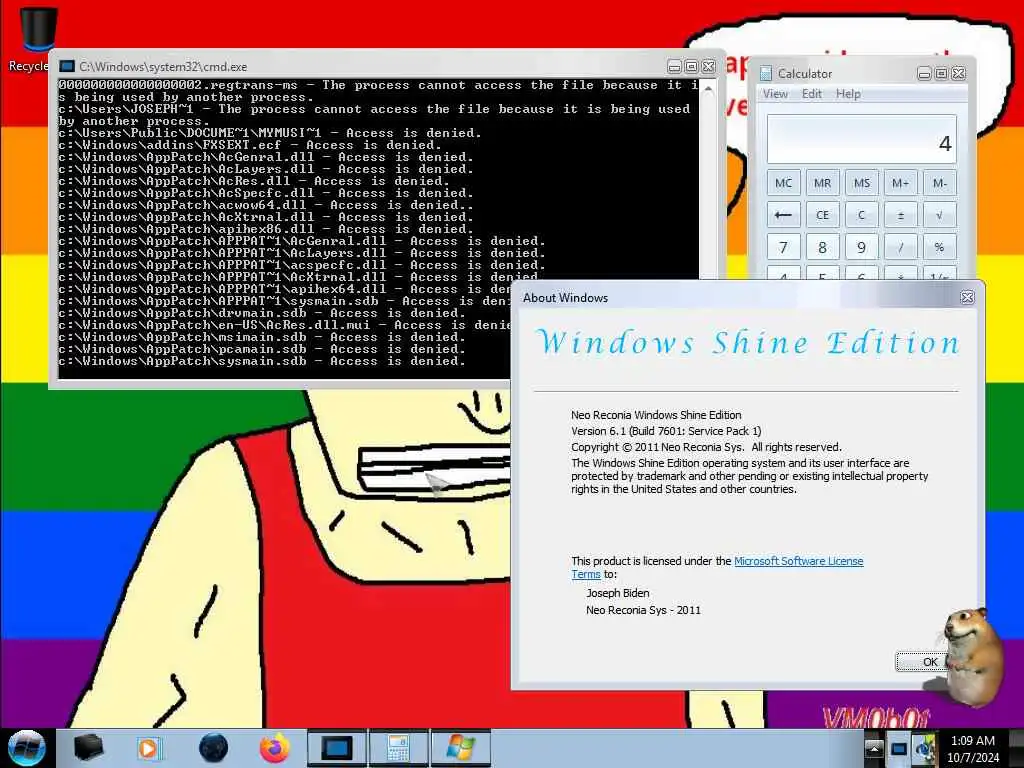Viewport: 1024px width, 768px height.
Task: Click cmd line mentioning acwow64.dll
Action: (x=266, y=205)
